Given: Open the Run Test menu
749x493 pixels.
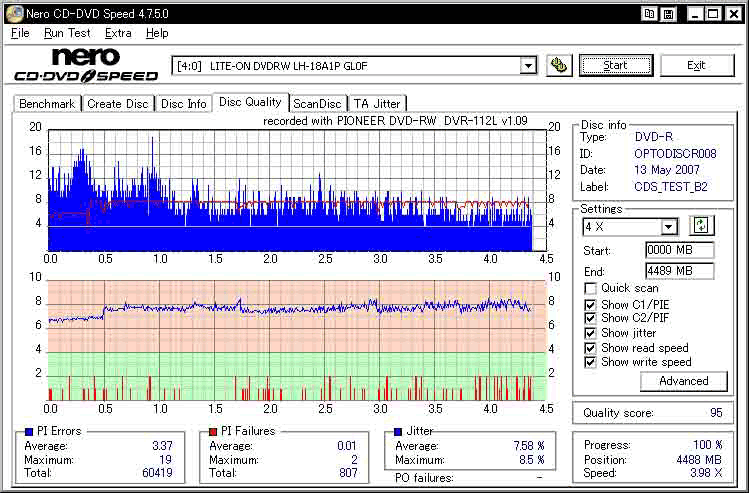Looking at the screenshot, I should [x=67, y=33].
